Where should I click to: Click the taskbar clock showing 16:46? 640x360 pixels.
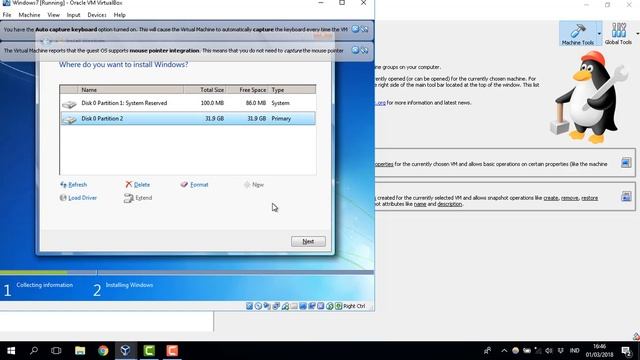point(599,351)
